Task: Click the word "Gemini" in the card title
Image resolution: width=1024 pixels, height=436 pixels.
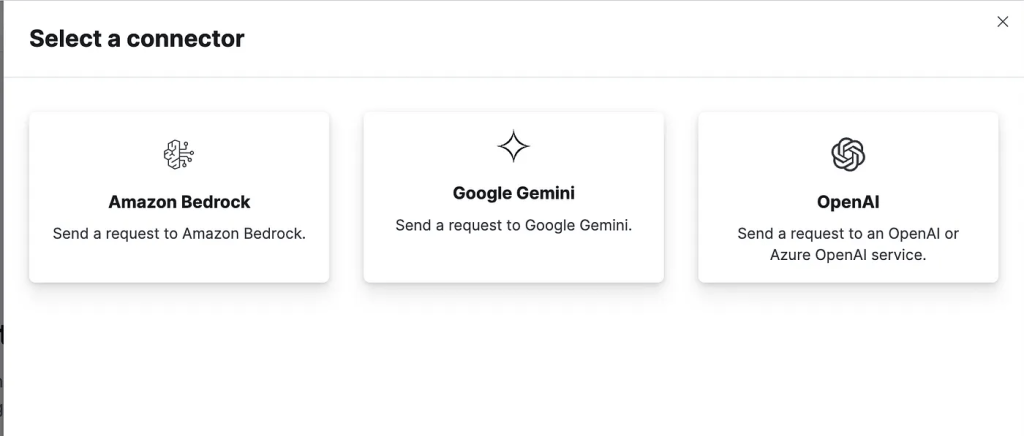Action: tap(545, 193)
